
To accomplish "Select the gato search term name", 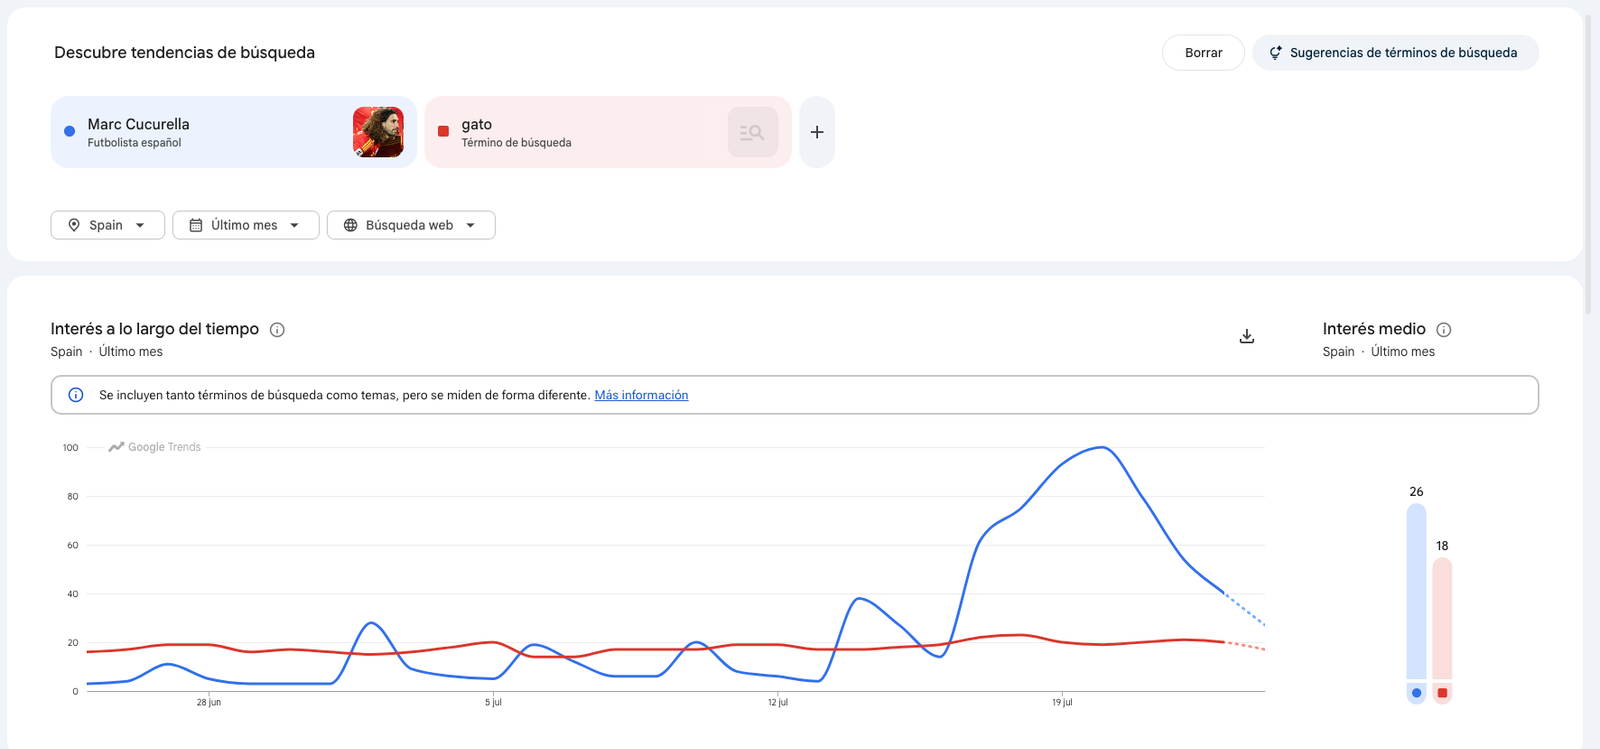I will (476, 124).
